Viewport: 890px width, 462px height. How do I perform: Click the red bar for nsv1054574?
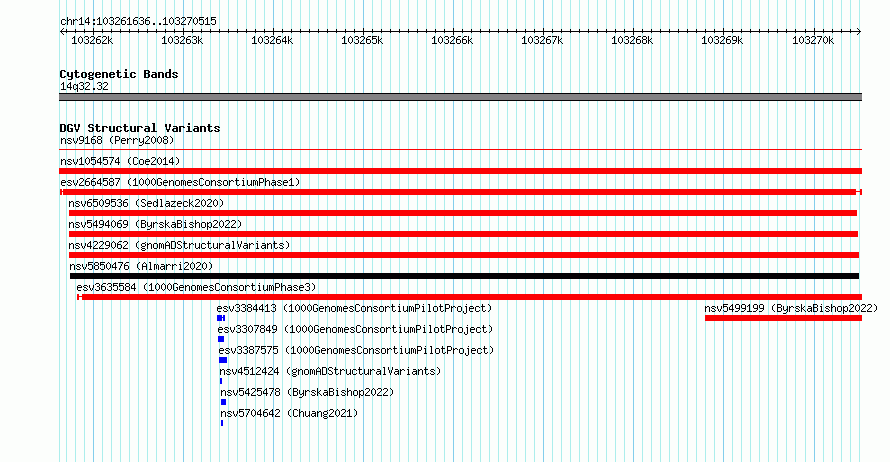point(461,171)
